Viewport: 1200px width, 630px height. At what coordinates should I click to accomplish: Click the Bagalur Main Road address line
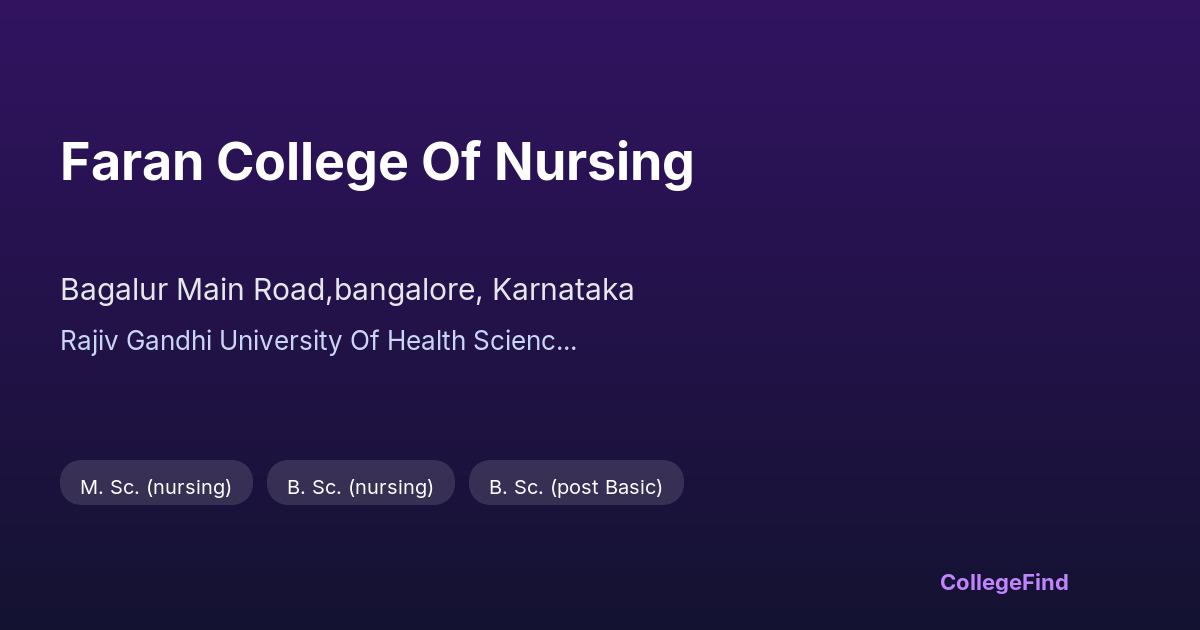click(347, 290)
